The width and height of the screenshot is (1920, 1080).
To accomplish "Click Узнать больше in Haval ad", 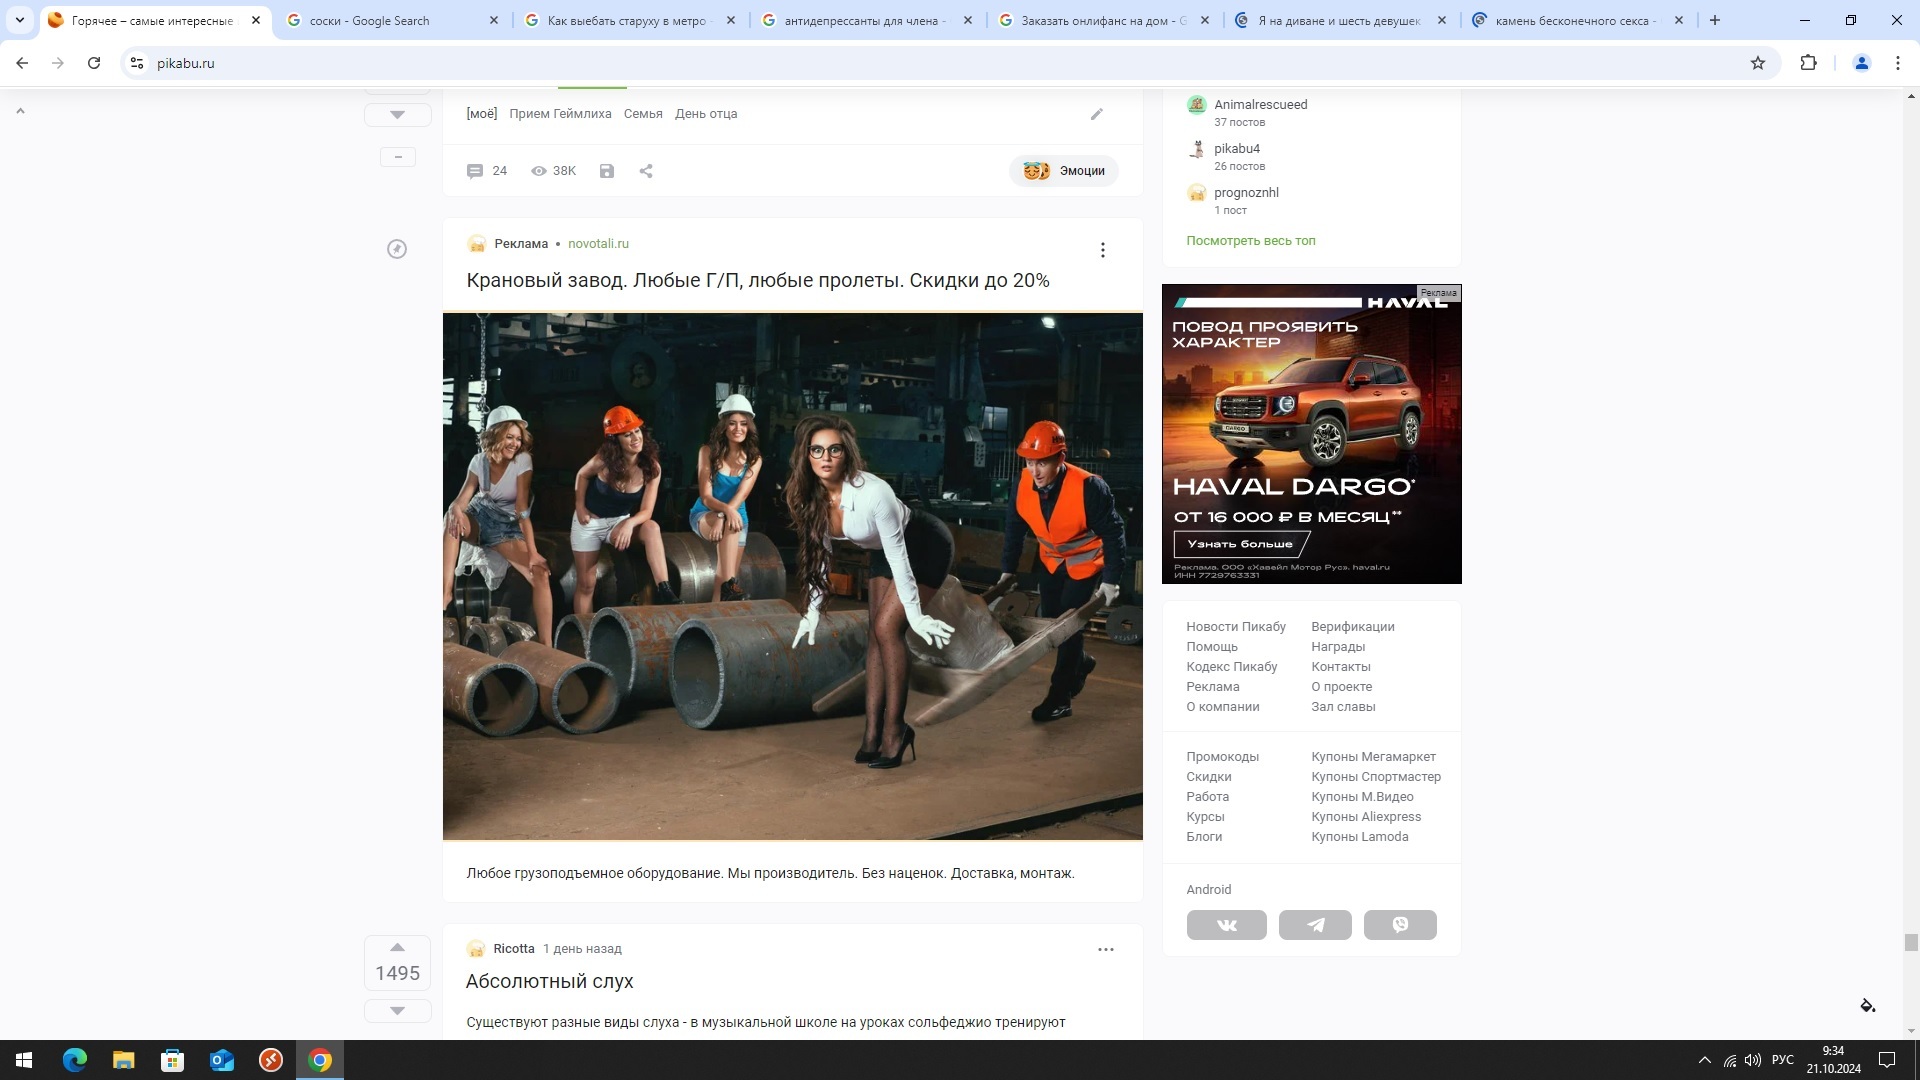I will pyautogui.click(x=1240, y=544).
